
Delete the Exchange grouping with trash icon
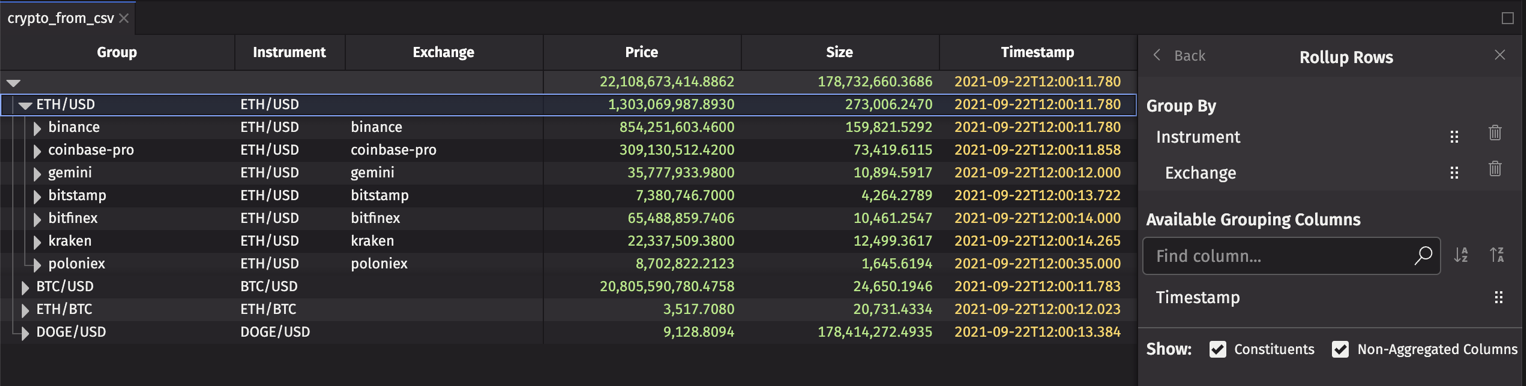tap(1495, 169)
